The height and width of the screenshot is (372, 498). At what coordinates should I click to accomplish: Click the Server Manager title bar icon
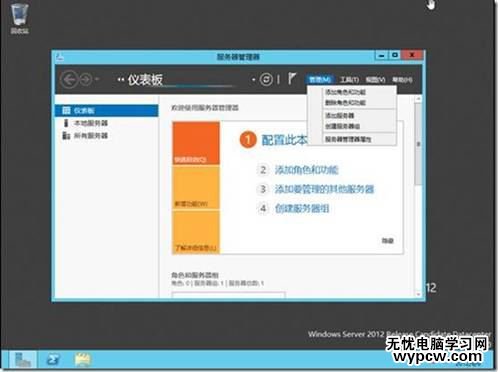click(60, 57)
